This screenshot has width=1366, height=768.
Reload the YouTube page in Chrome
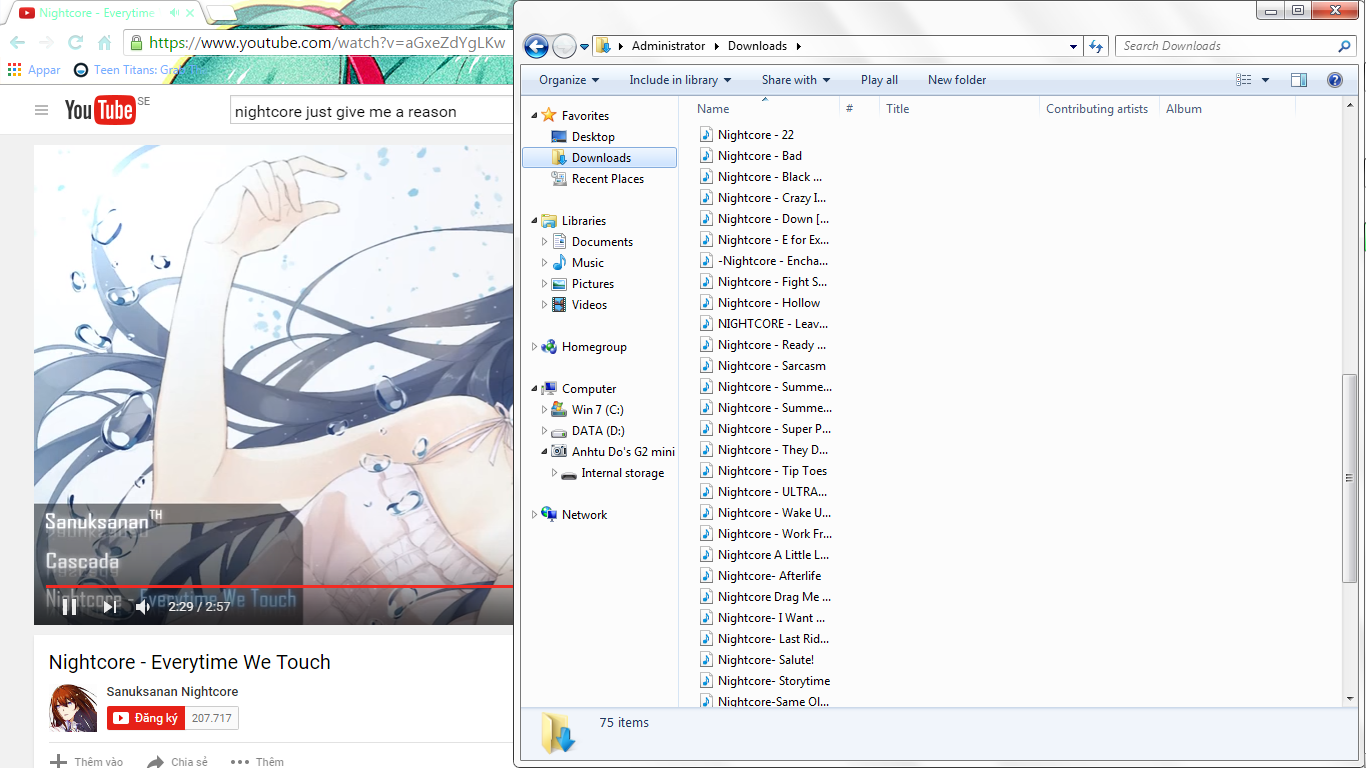point(75,43)
